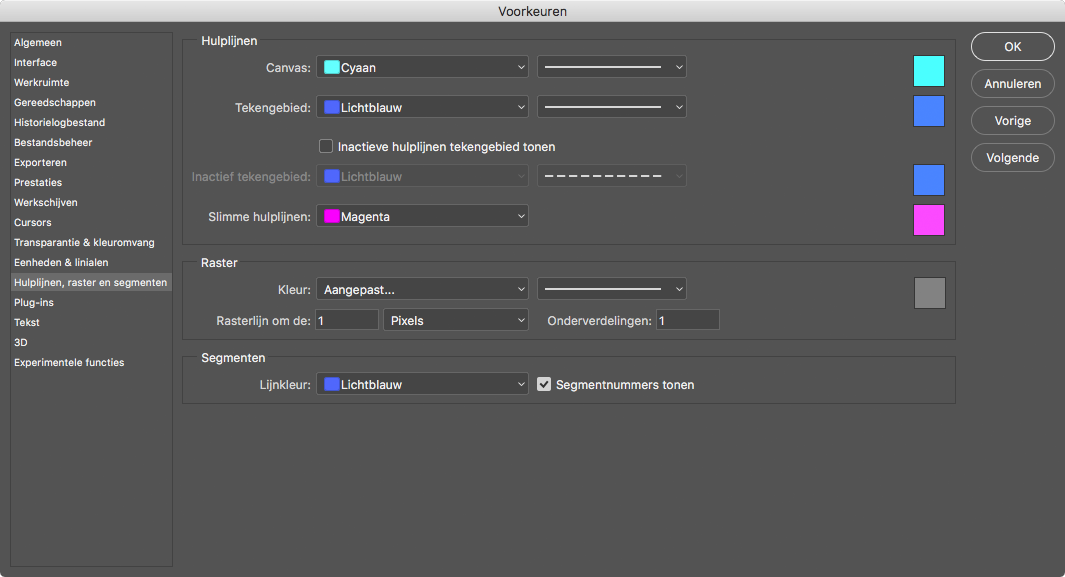The image size is (1065, 577).
Task: Go to Eenheden & linialen preferences
Action: (x=61, y=263)
